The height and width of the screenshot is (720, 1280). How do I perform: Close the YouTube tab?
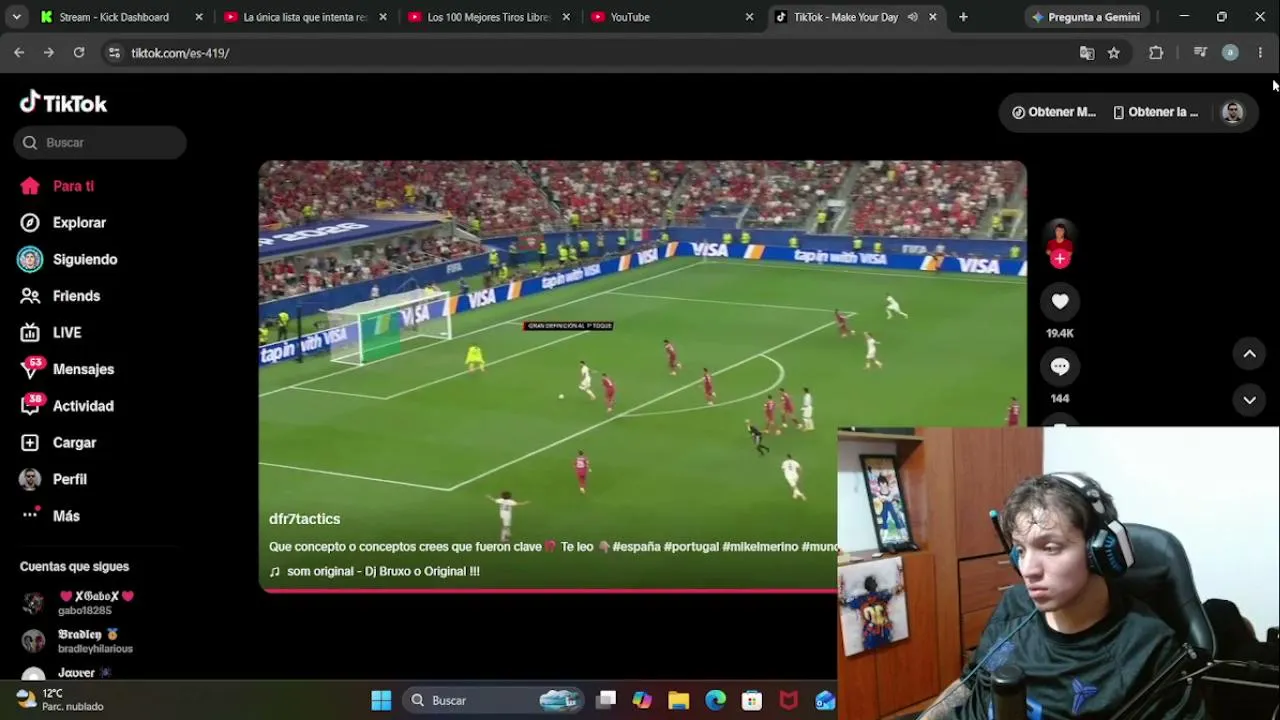point(750,17)
